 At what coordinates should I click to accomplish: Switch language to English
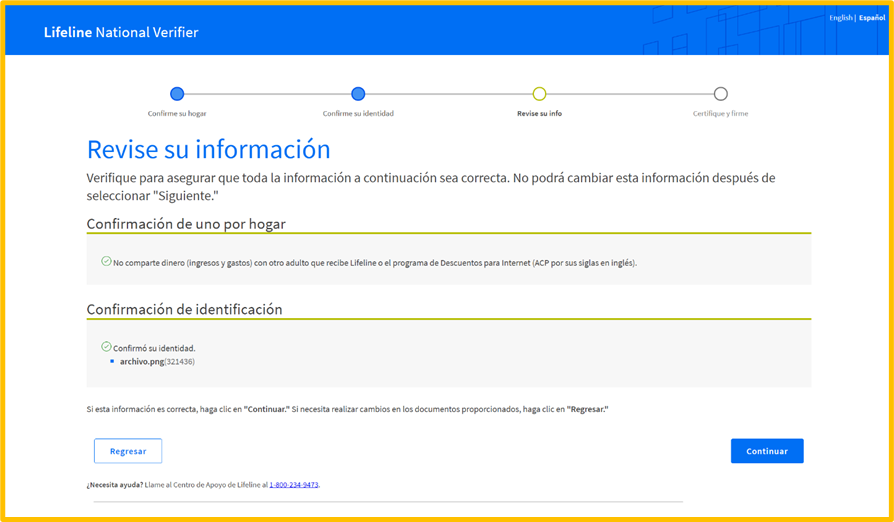click(840, 18)
